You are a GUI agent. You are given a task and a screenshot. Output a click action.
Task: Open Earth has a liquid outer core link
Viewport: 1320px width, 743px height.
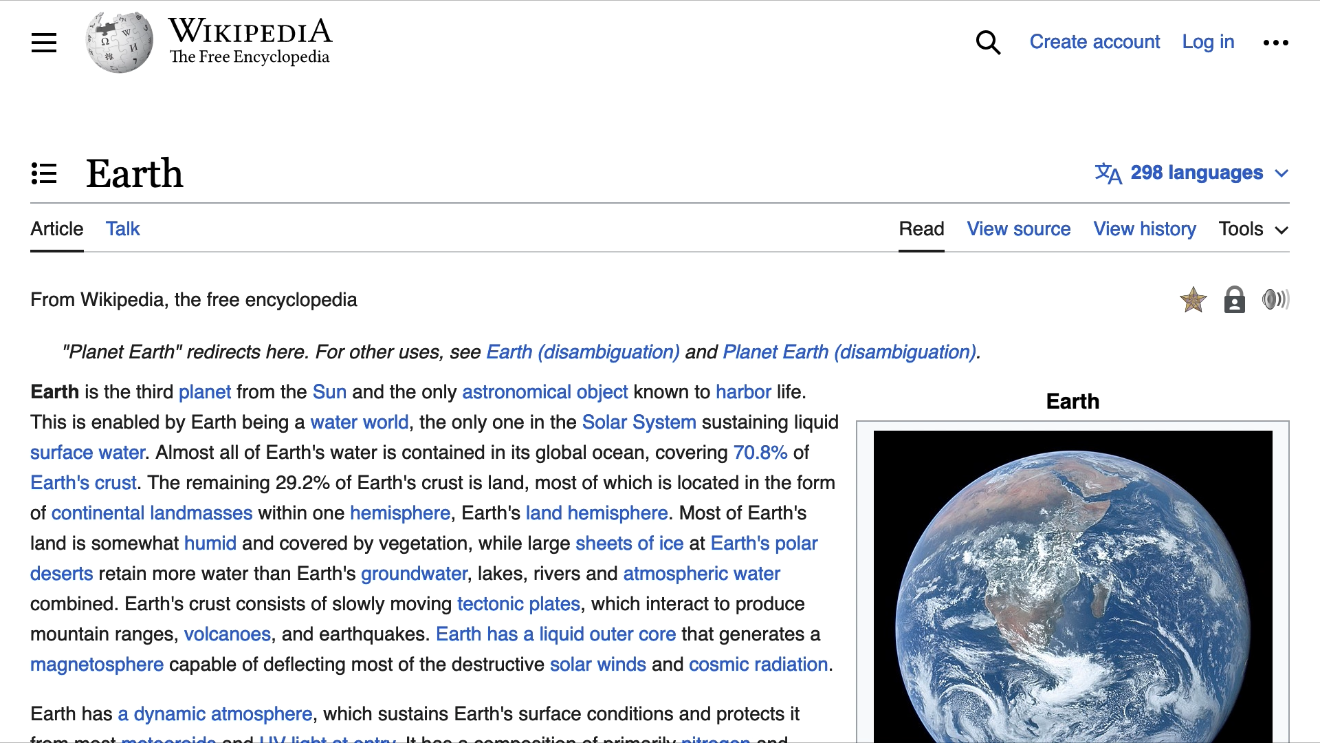556,634
